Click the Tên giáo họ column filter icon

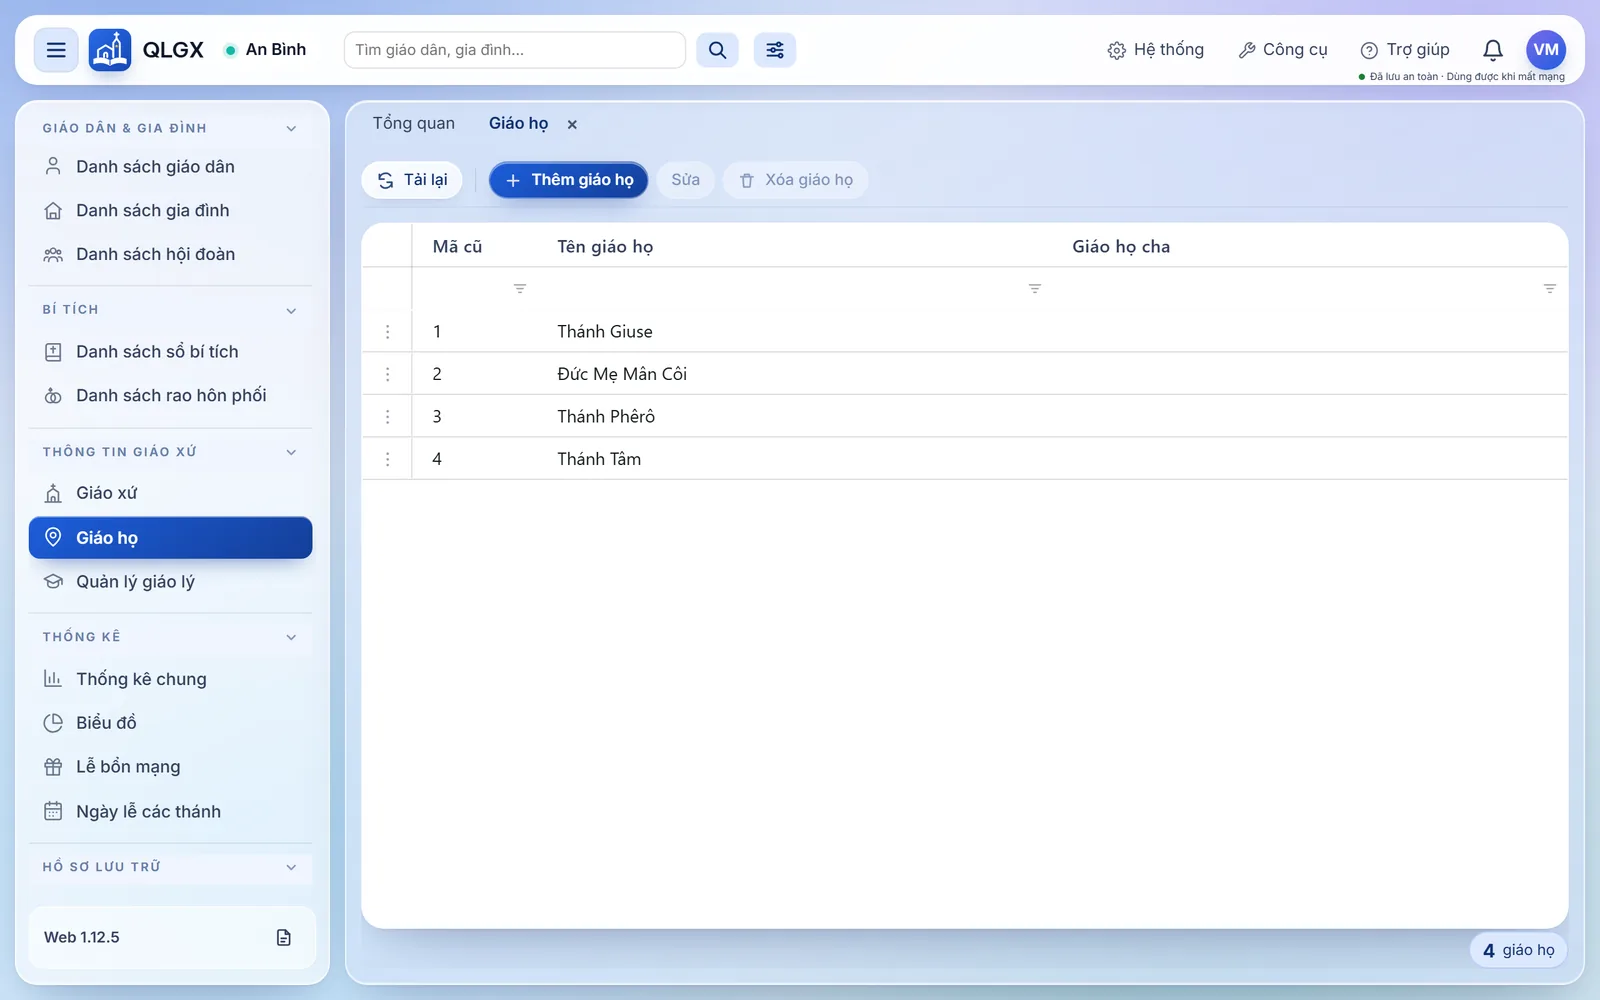(x=1035, y=289)
